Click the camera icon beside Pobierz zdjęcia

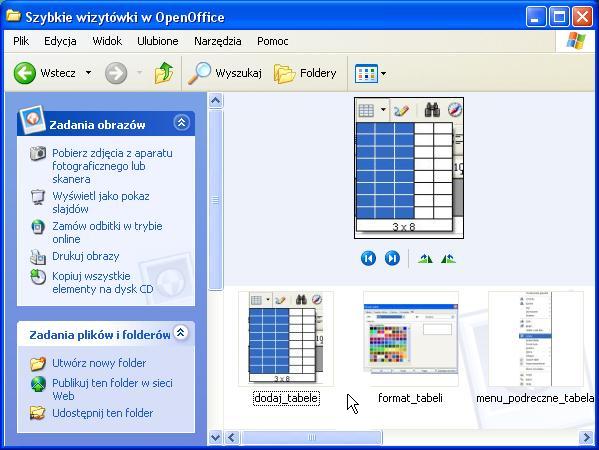click(38, 153)
